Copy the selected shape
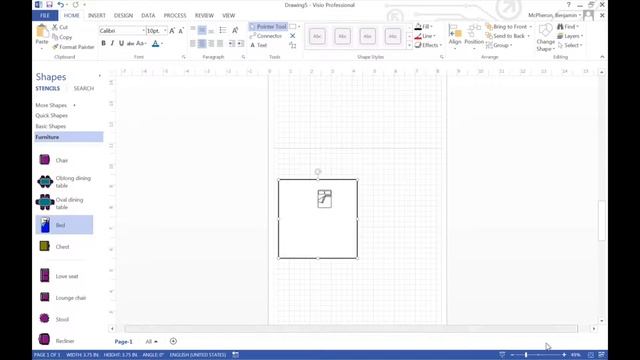640x360 pixels. 62,37
